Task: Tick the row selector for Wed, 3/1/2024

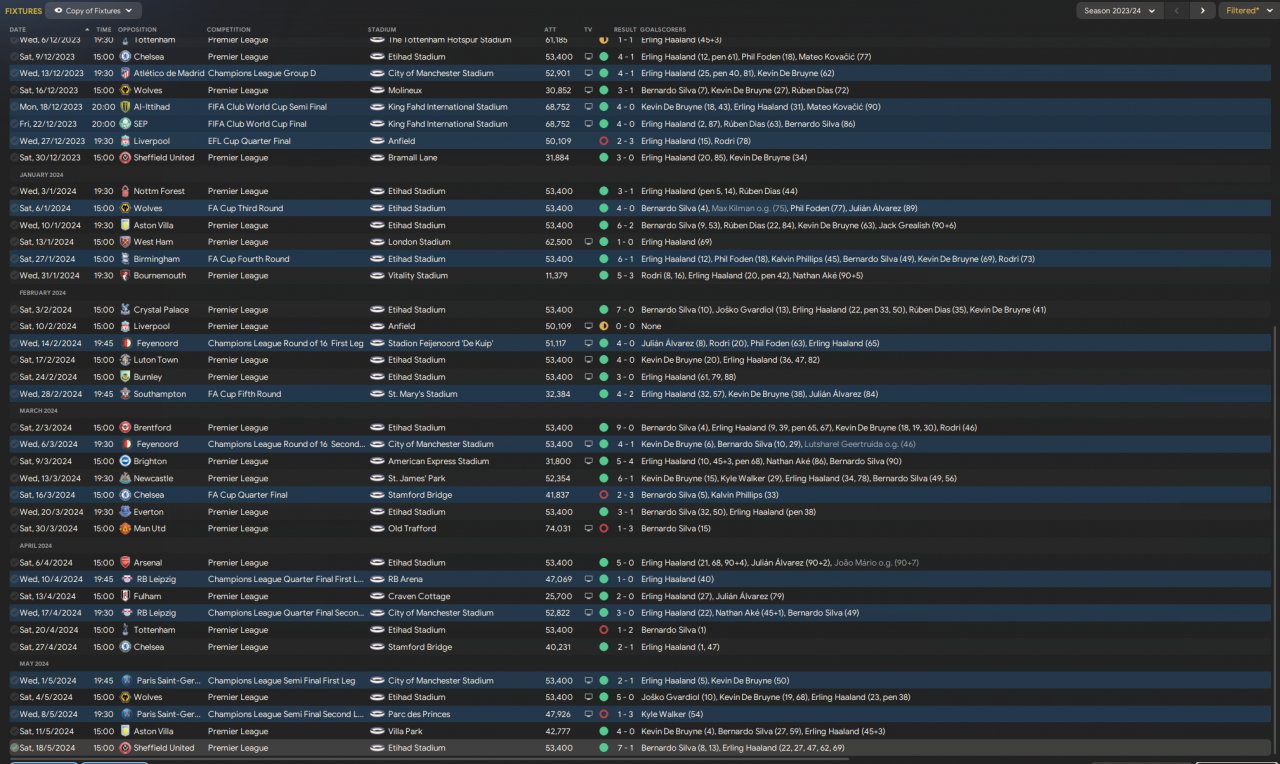Action: click(x=14, y=191)
